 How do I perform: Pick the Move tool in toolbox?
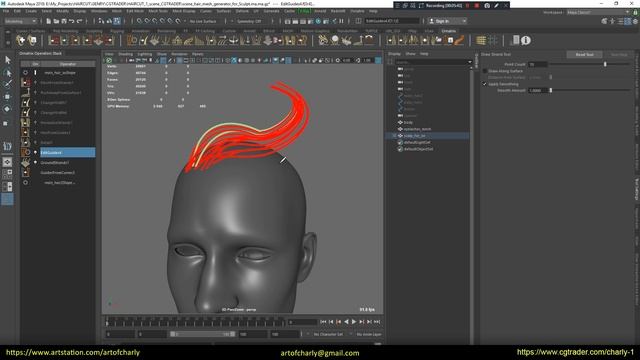pos(7,97)
